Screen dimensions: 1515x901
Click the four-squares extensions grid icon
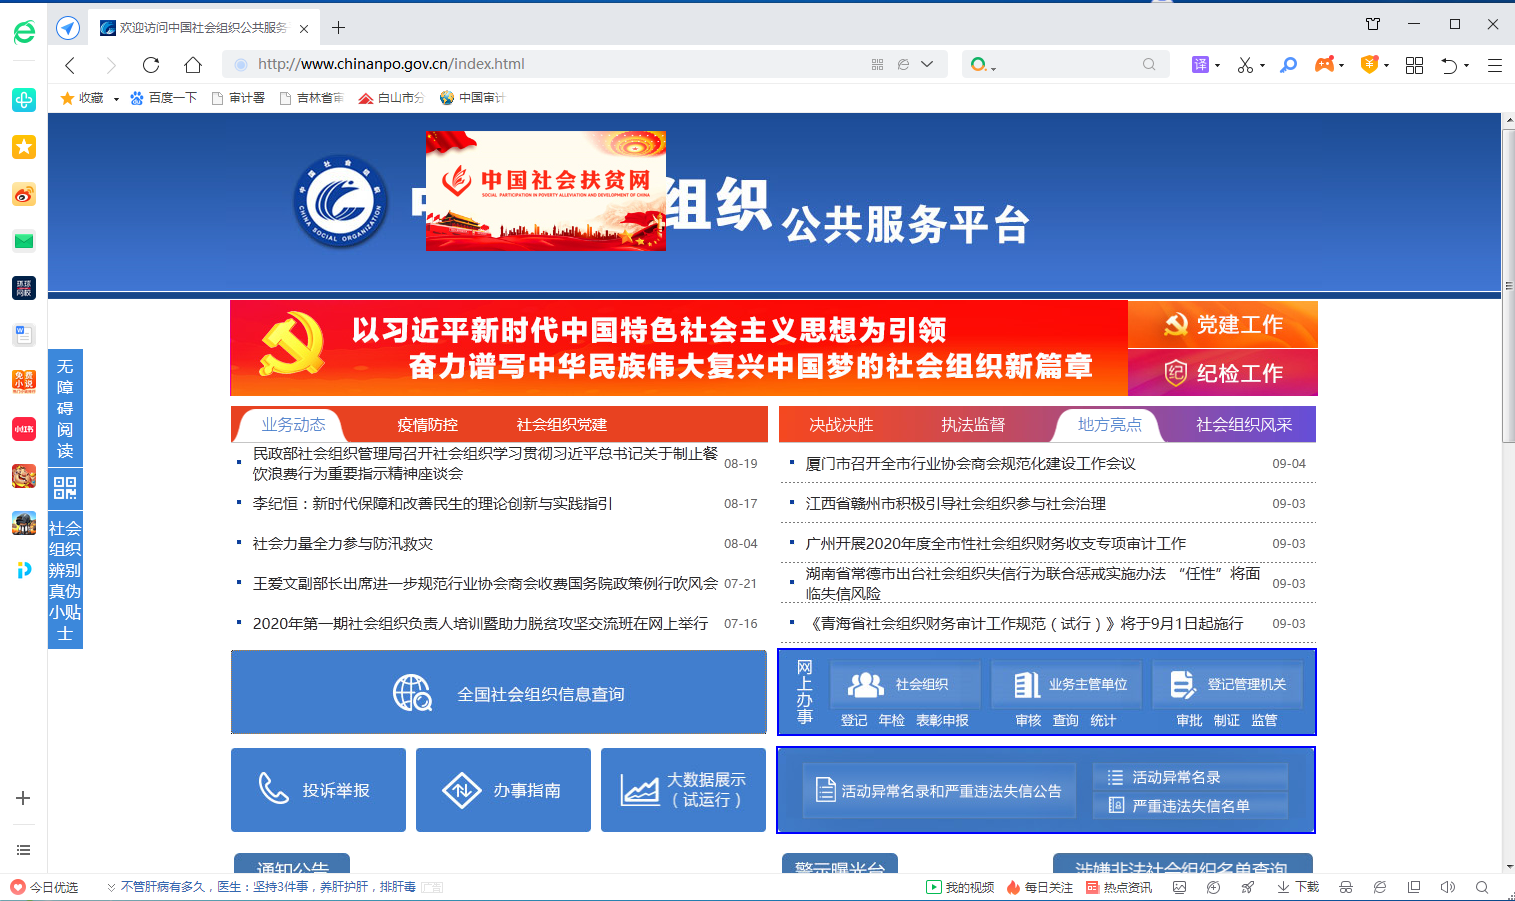1414,65
